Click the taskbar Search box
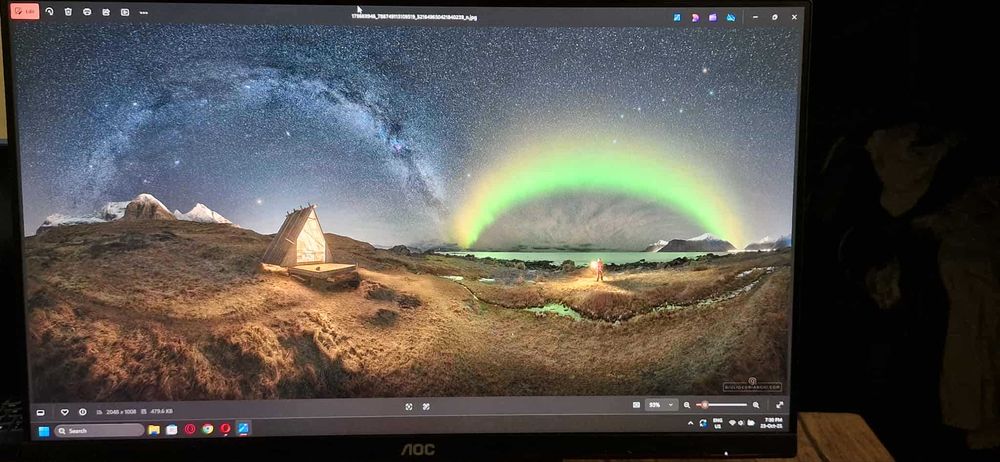 tap(99, 431)
